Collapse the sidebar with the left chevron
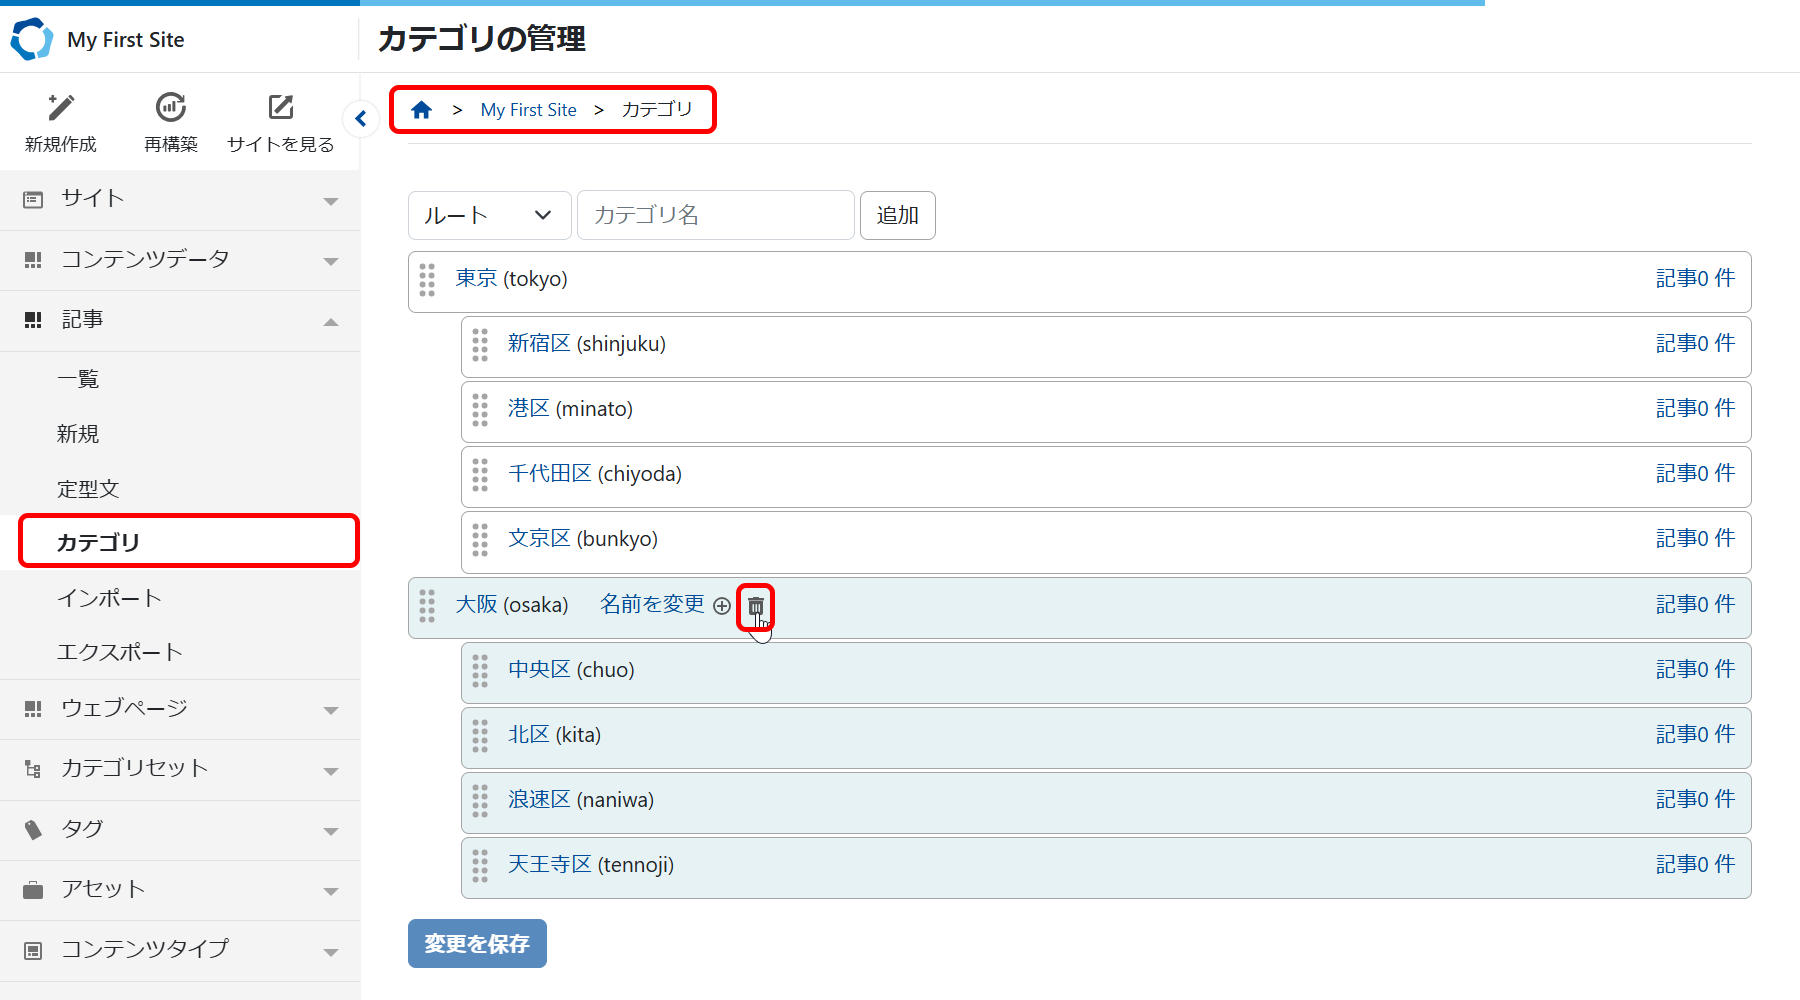Viewport: 1800px width, 1000px height. click(x=361, y=119)
